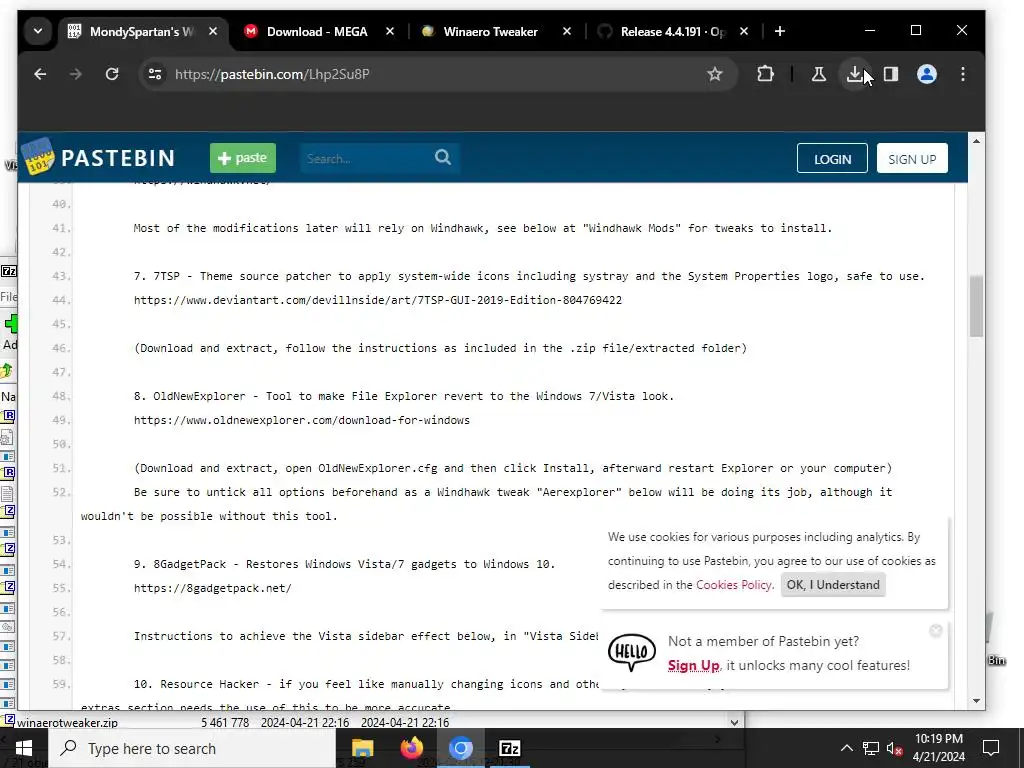
Task: Click the 7-Zip list scroll down arrow
Action: [735, 722]
